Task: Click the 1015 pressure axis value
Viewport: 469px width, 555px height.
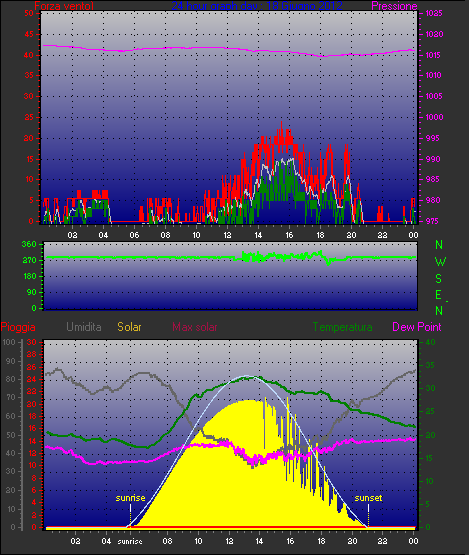Action: [434, 55]
